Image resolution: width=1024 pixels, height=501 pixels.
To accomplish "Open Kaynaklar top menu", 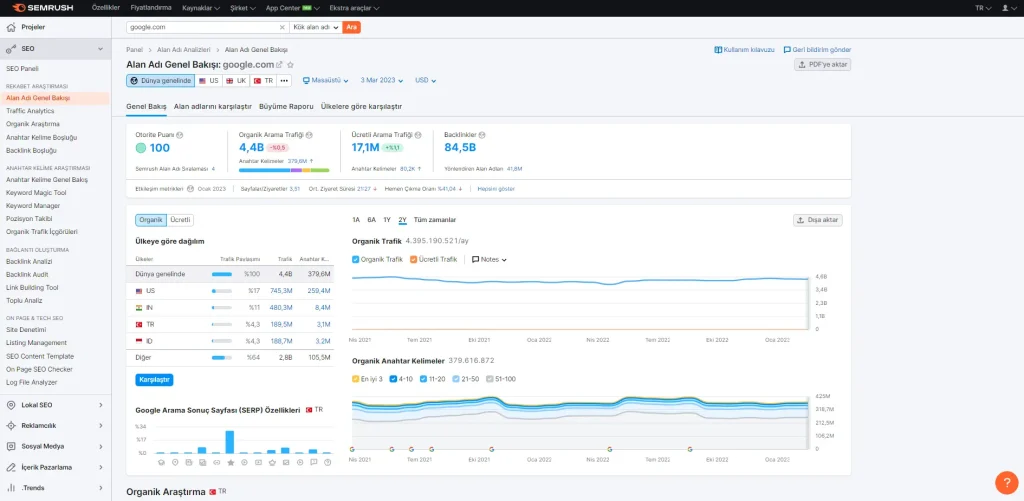I will (200, 8).
